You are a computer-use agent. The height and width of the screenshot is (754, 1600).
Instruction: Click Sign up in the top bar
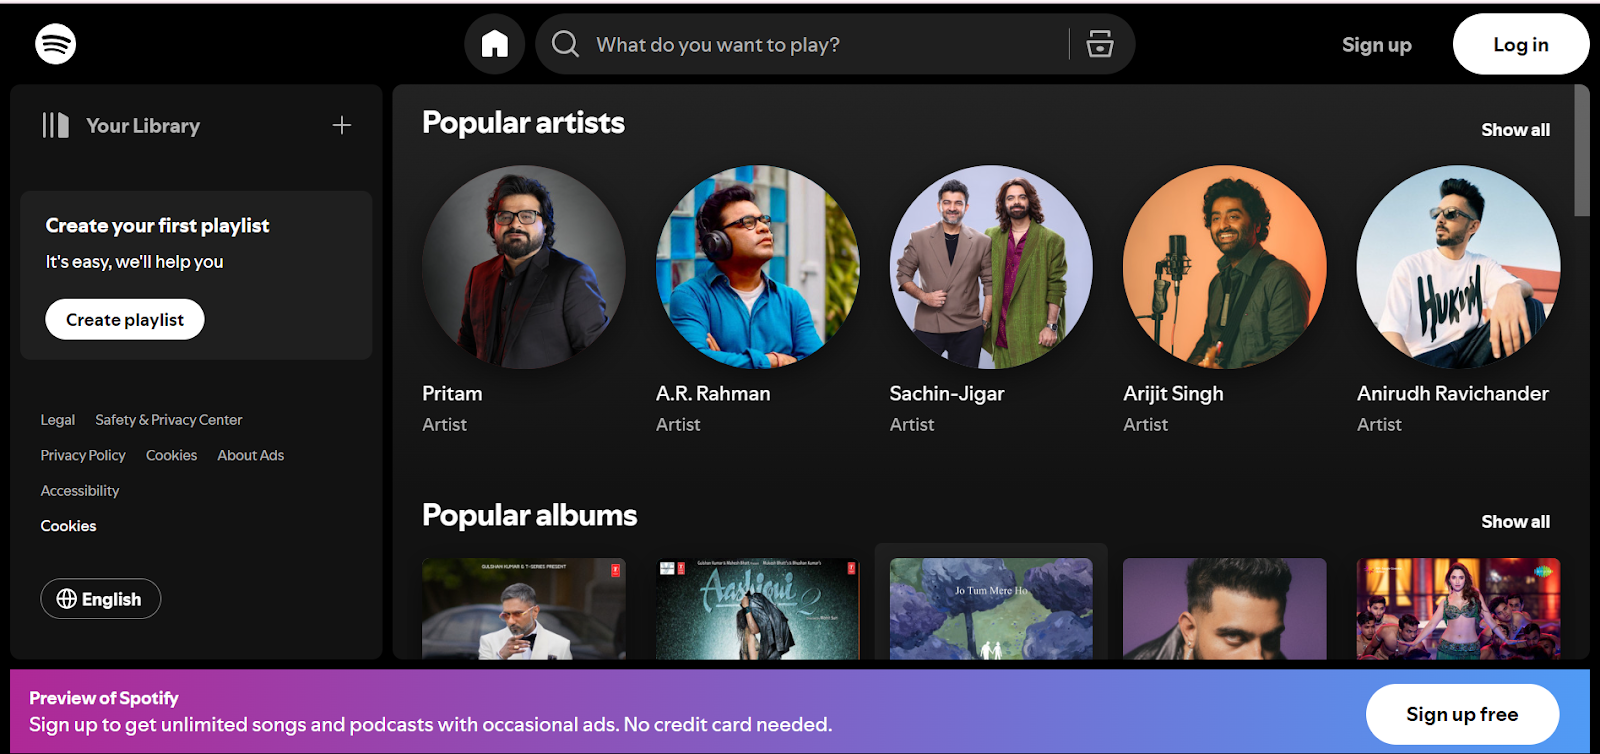(1376, 44)
